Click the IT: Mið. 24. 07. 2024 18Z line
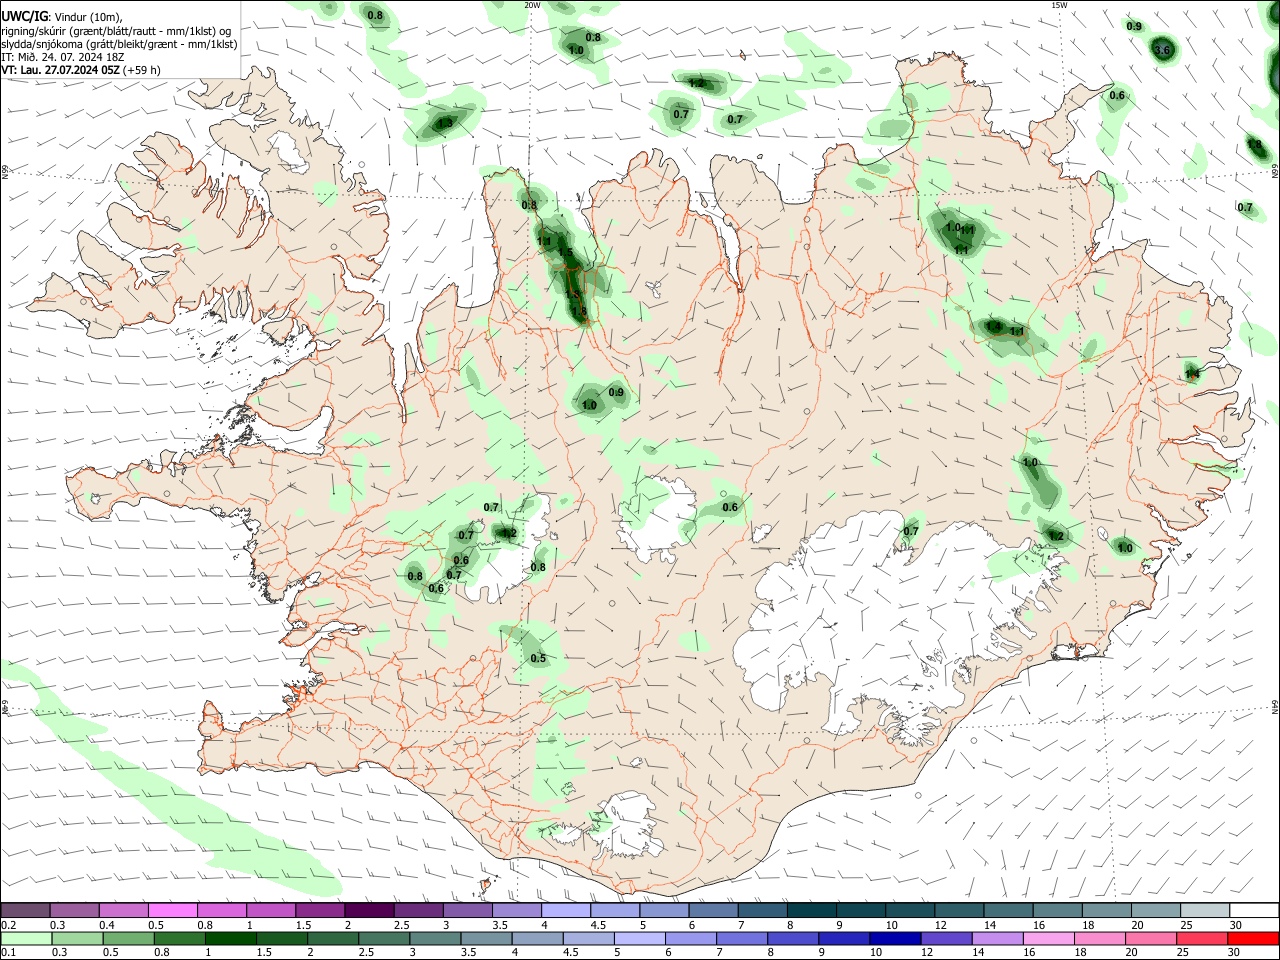The image size is (1280, 960). (x=63, y=57)
